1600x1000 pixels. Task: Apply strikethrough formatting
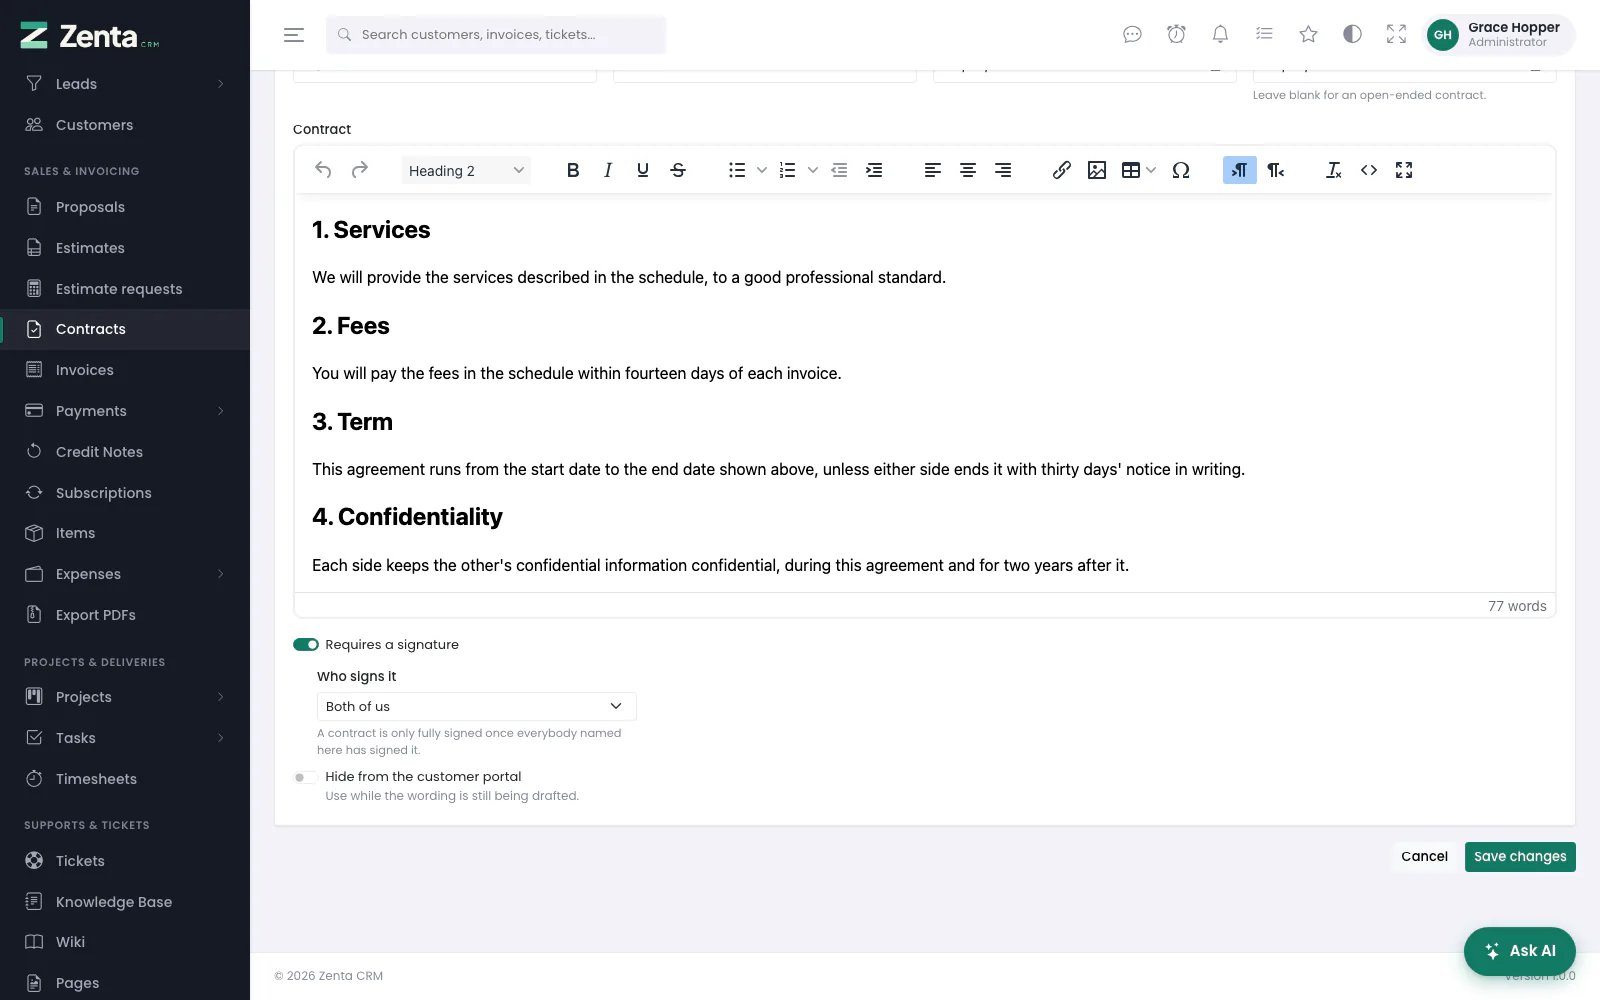678,170
